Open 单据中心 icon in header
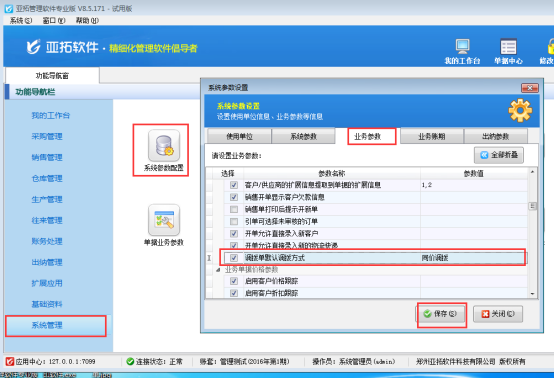This screenshot has width=554, height=379. tap(508, 46)
